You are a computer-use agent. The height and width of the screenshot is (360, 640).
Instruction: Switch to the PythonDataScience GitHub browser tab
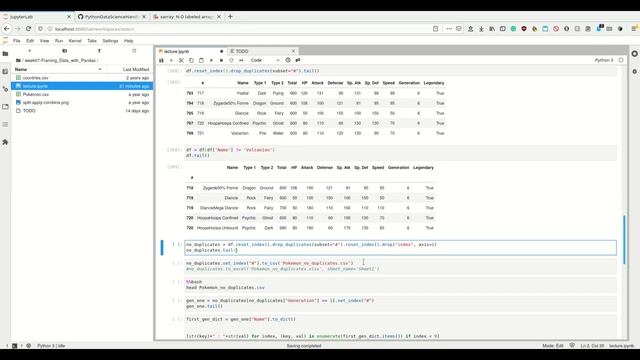coord(111,17)
